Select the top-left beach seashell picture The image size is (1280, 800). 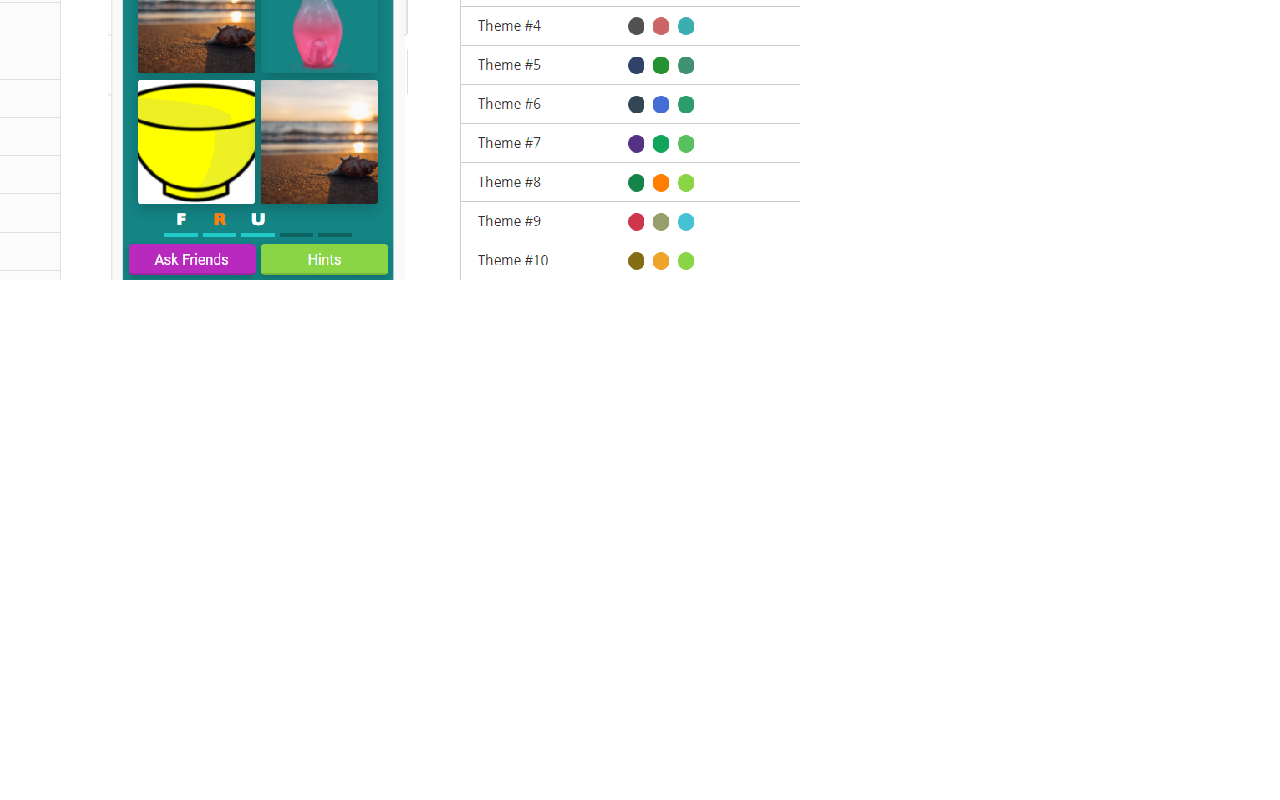[x=196, y=36]
